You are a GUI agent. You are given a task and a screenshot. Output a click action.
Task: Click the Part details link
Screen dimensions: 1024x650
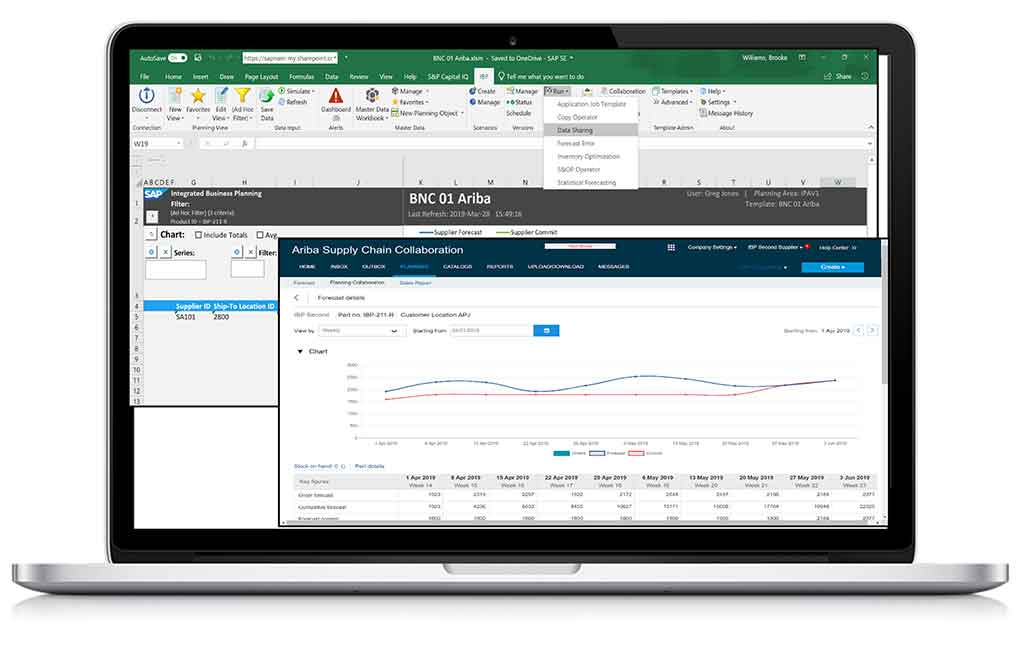pyautogui.click(x=370, y=466)
